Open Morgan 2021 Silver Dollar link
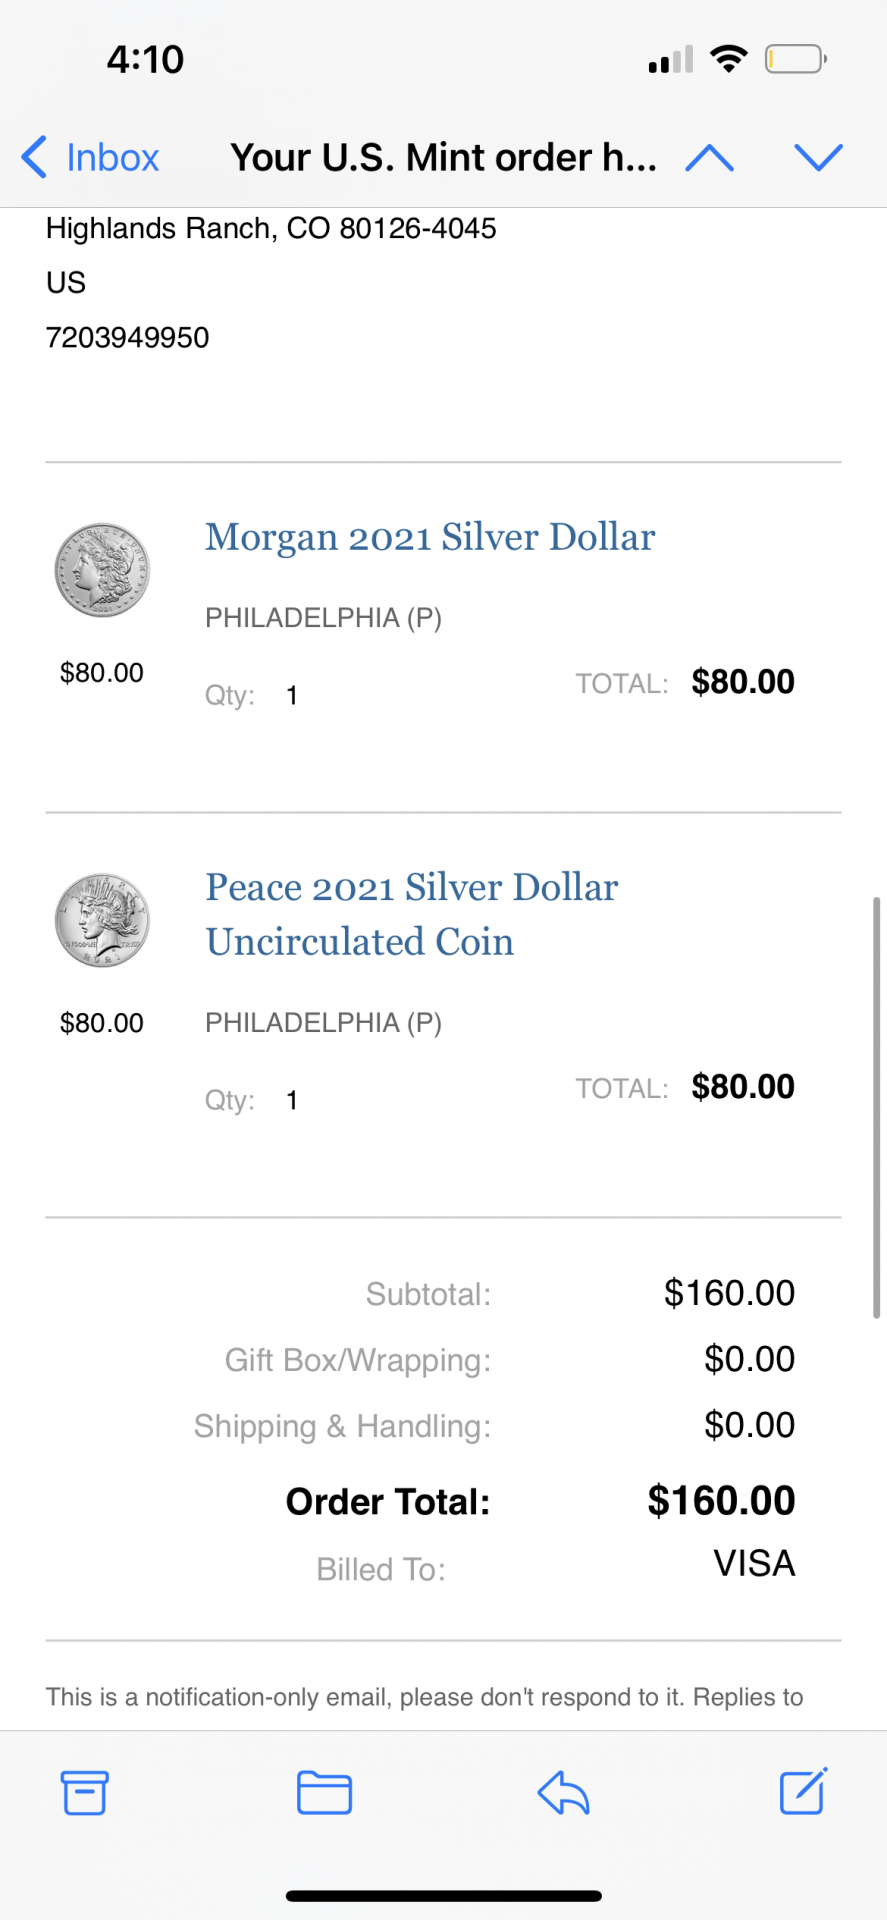The height and width of the screenshot is (1920, 887). 430,537
